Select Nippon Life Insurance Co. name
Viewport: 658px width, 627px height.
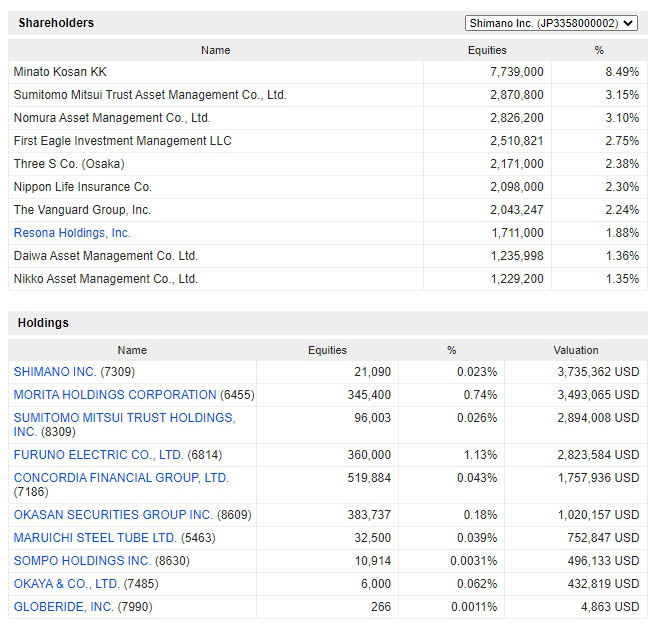click(x=83, y=187)
